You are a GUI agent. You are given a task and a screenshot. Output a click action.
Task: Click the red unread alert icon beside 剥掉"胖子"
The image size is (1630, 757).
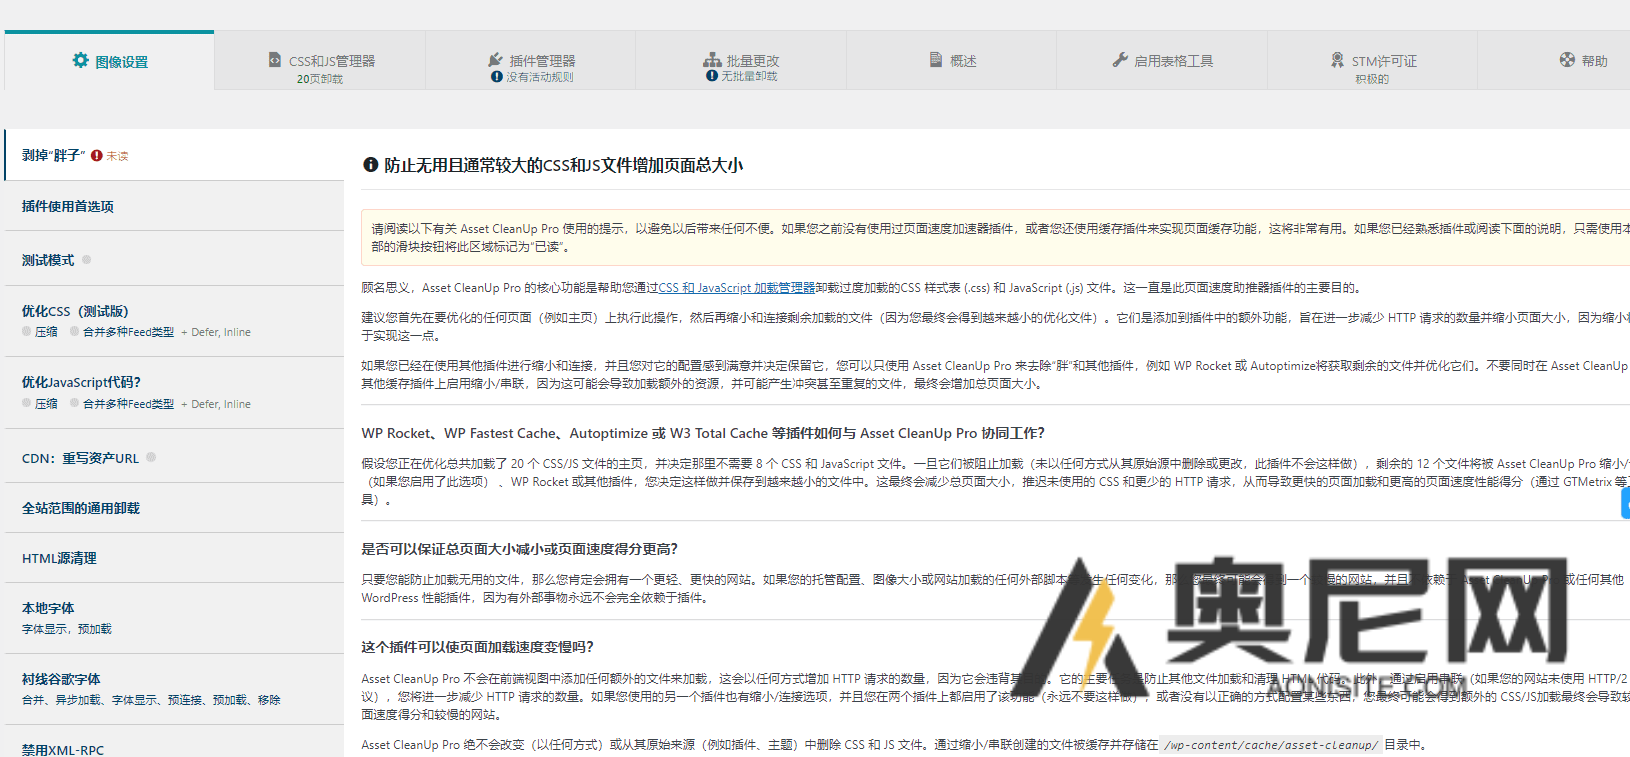pyautogui.click(x=97, y=156)
